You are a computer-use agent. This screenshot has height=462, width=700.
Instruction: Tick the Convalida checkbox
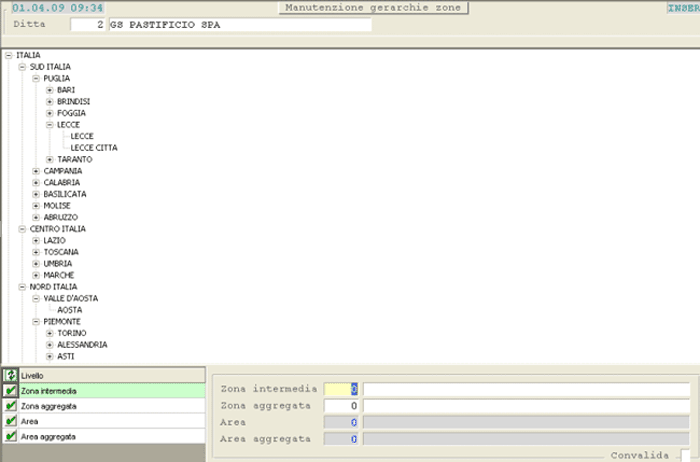point(682,454)
